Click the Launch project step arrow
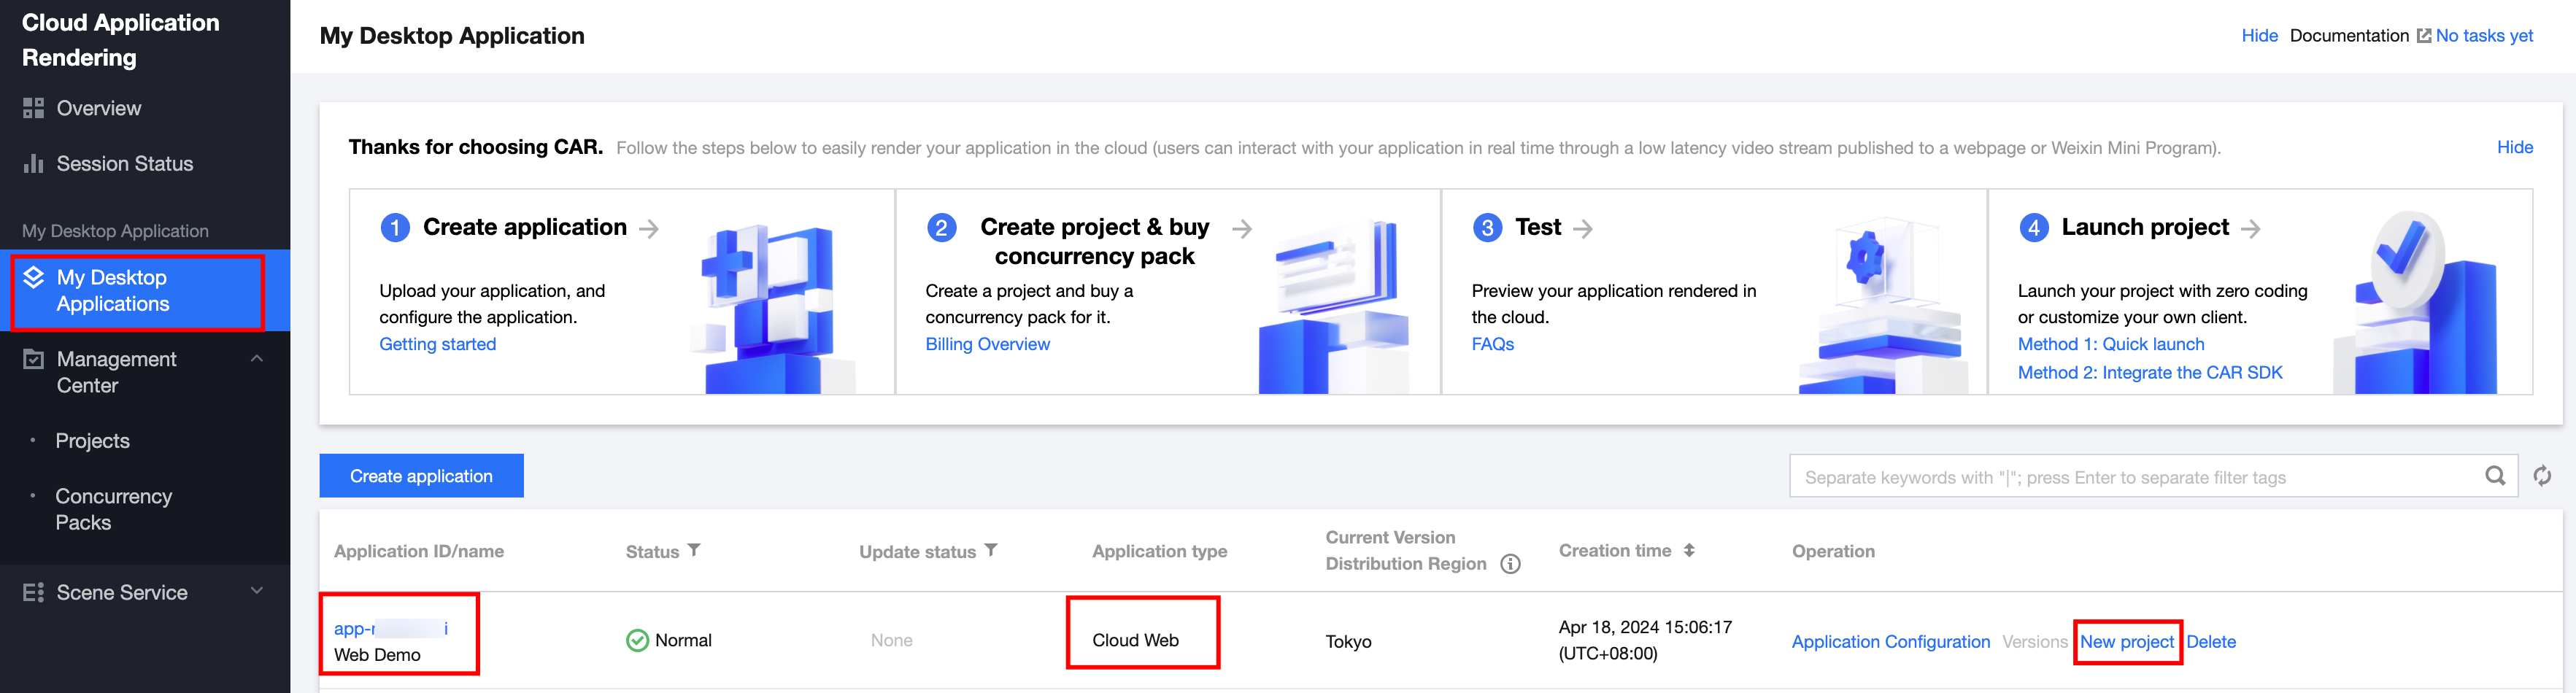 (x=2251, y=229)
